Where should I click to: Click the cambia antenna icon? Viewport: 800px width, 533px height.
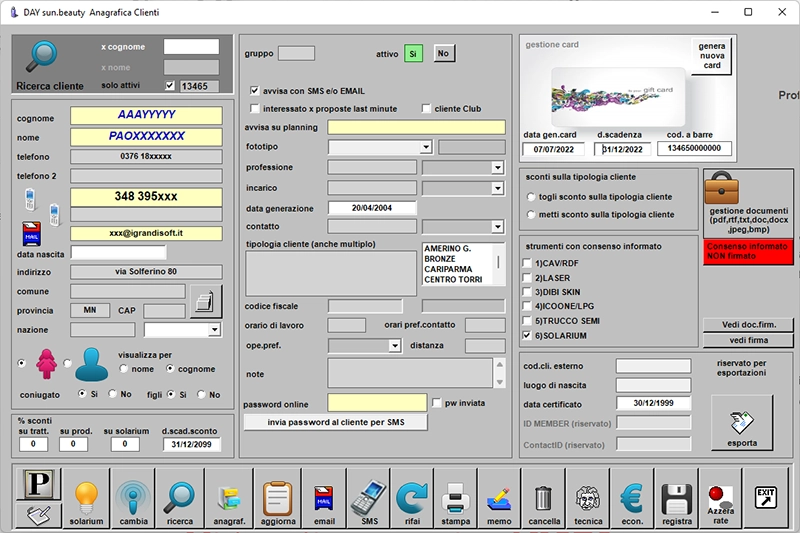click(133, 498)
